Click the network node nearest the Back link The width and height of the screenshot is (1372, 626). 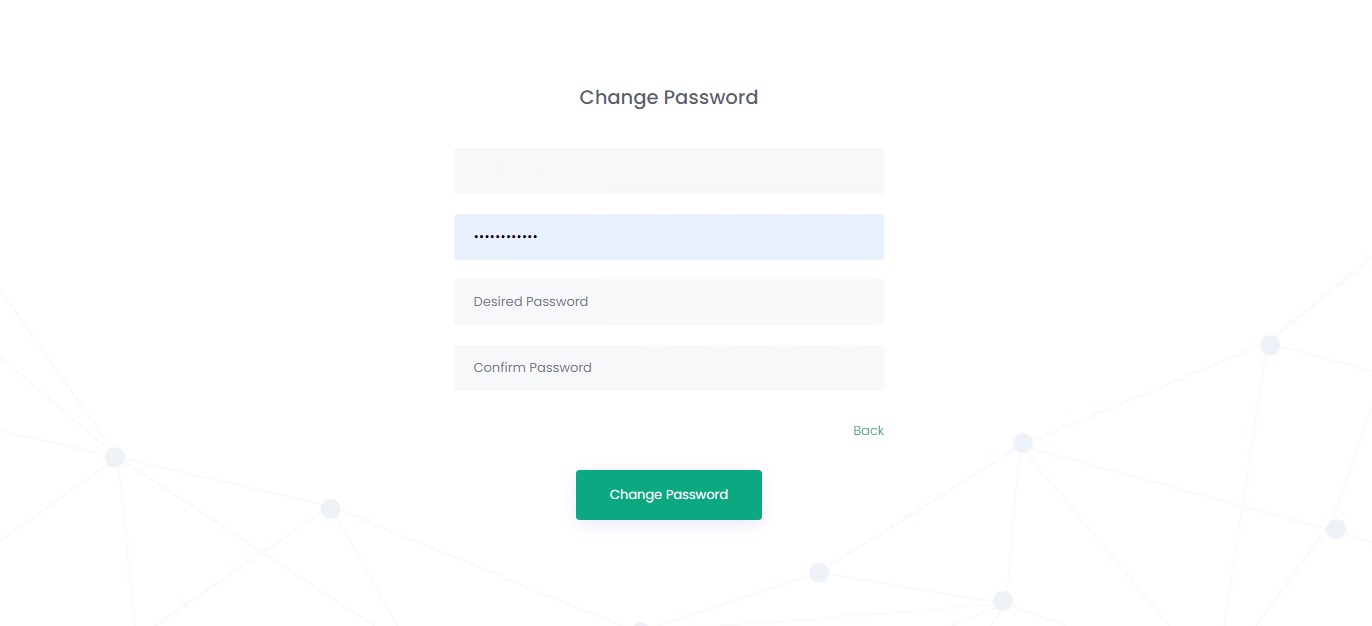1022,442
